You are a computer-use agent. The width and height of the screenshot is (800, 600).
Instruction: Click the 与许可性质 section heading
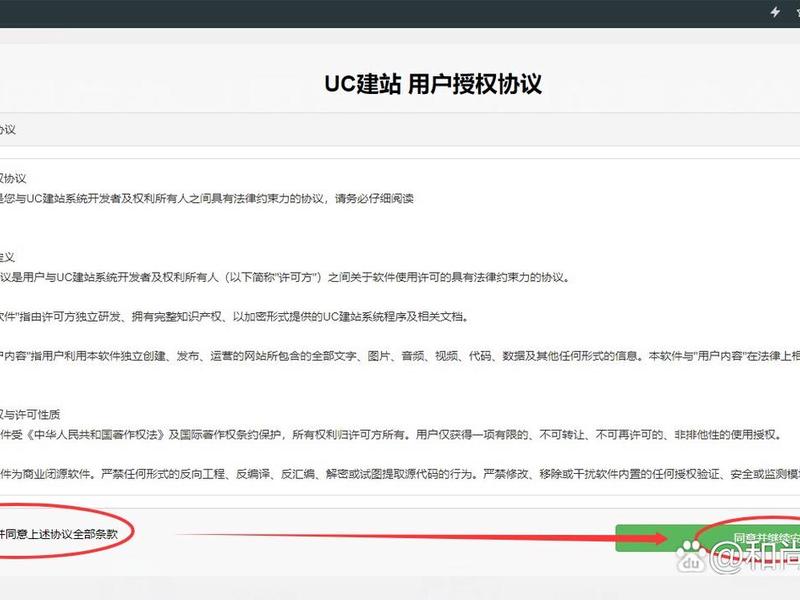[x=30, y=414]
